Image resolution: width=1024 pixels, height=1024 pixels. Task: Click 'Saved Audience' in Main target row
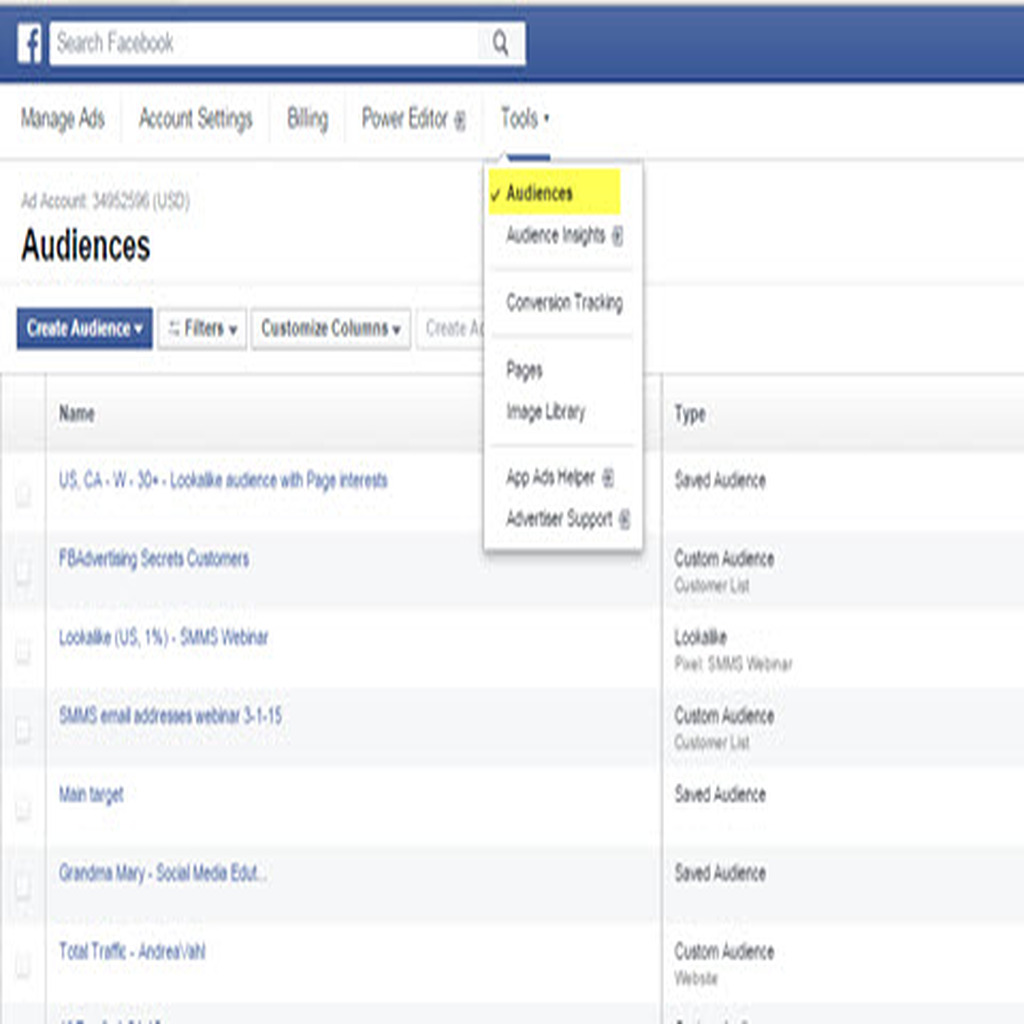click(720, 795)
